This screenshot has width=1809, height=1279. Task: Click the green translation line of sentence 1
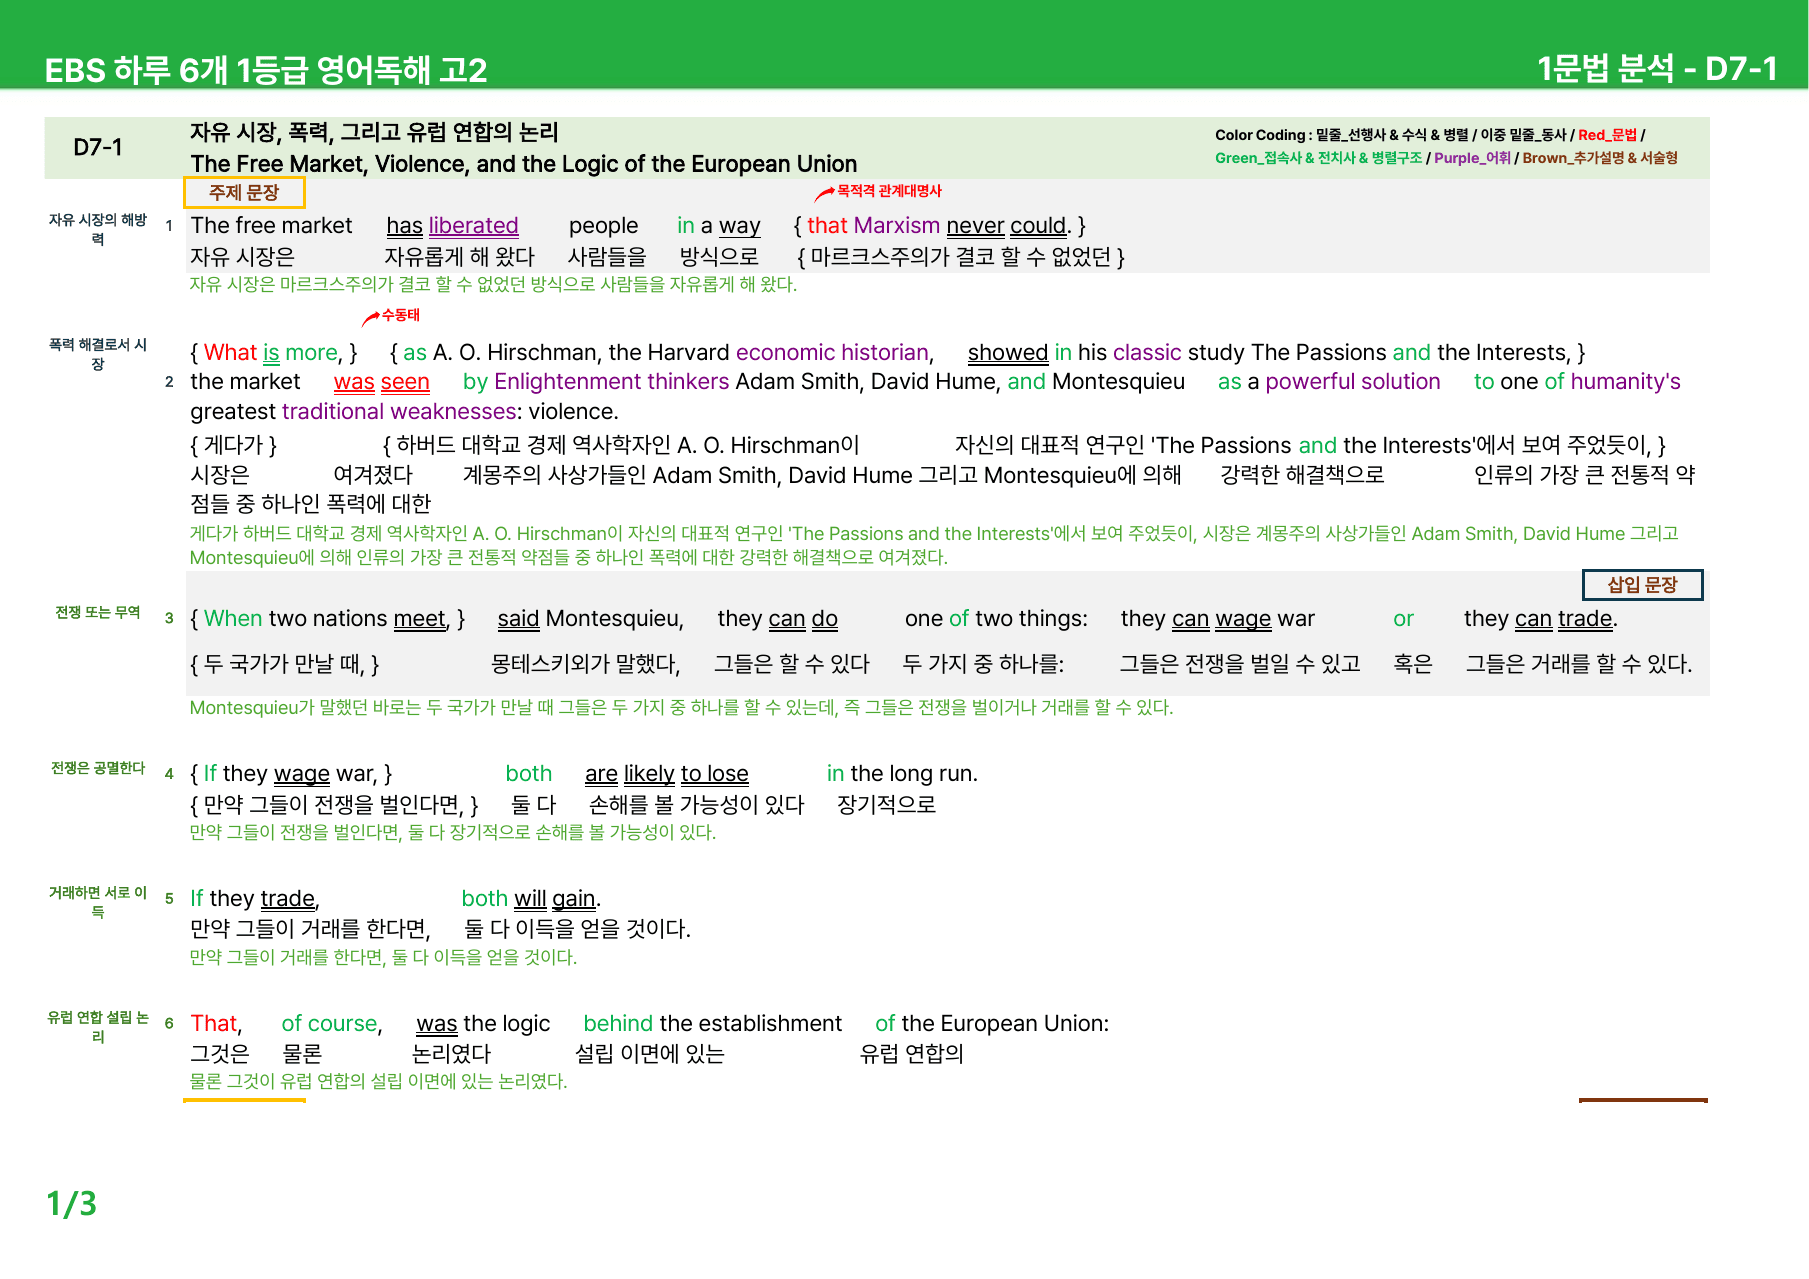[493, 284]
